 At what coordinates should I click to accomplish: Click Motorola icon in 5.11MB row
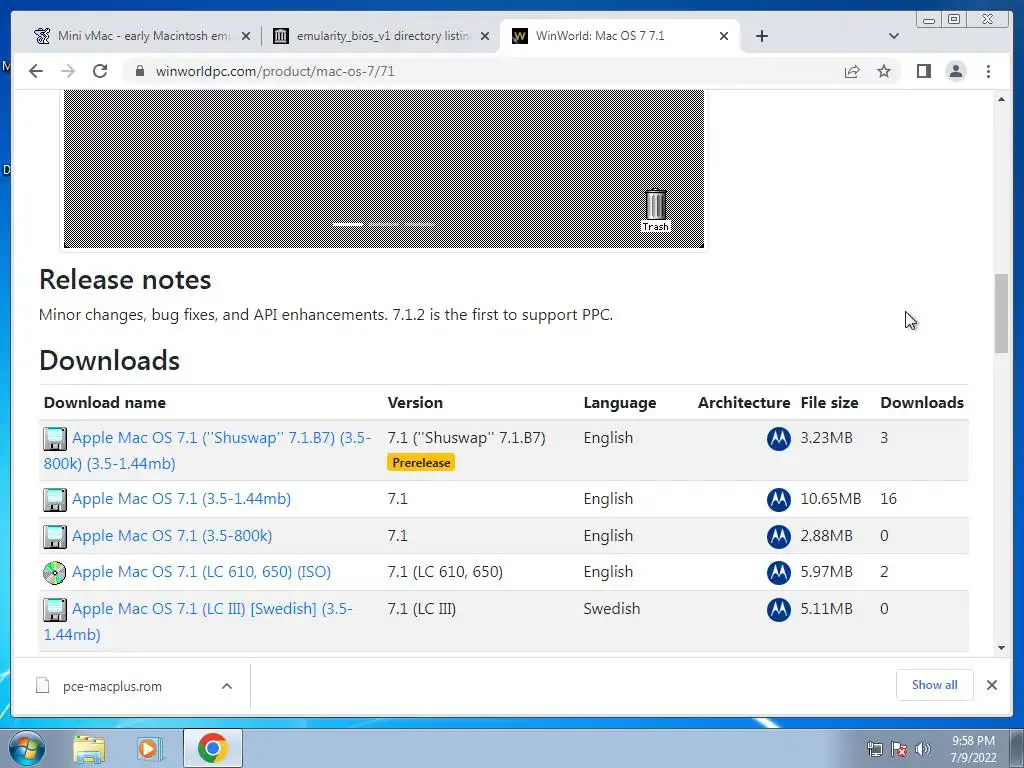(x=778, y=610)
